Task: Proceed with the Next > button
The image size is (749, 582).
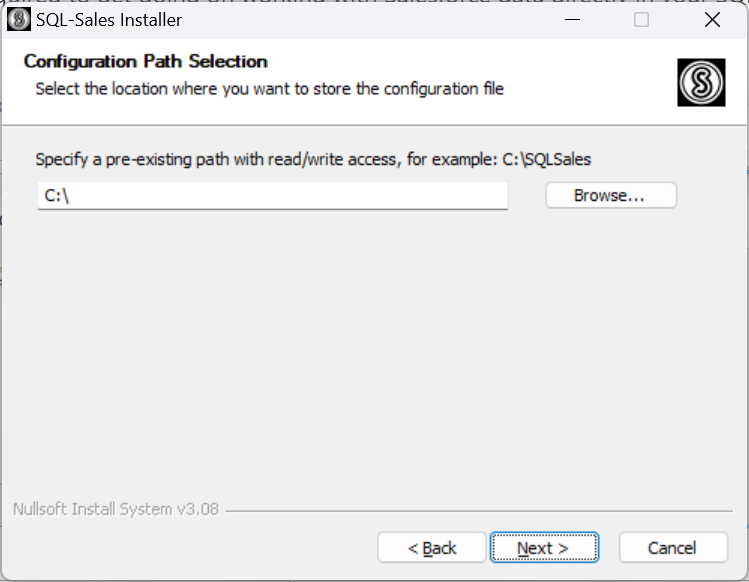Action: point(544,548)
